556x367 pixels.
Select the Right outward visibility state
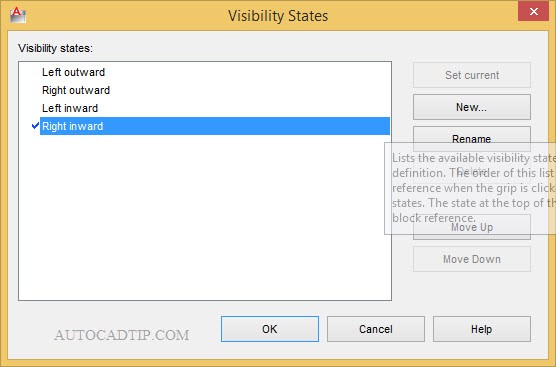pos(76,90)
